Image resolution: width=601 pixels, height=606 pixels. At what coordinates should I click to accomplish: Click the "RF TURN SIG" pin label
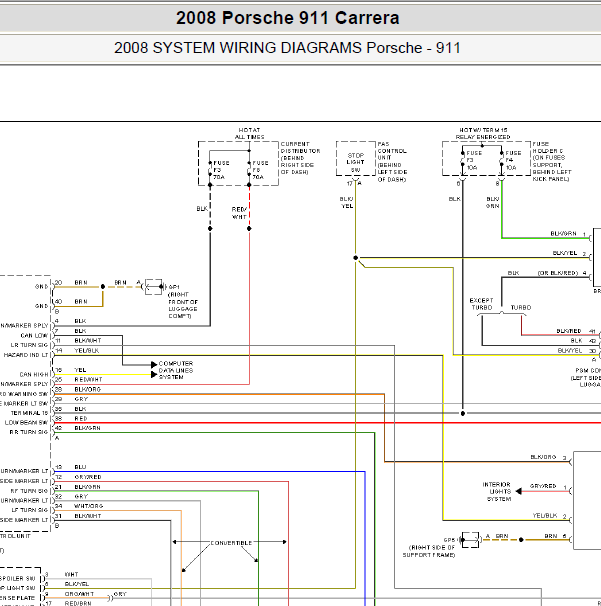click(x=29, y=491)
